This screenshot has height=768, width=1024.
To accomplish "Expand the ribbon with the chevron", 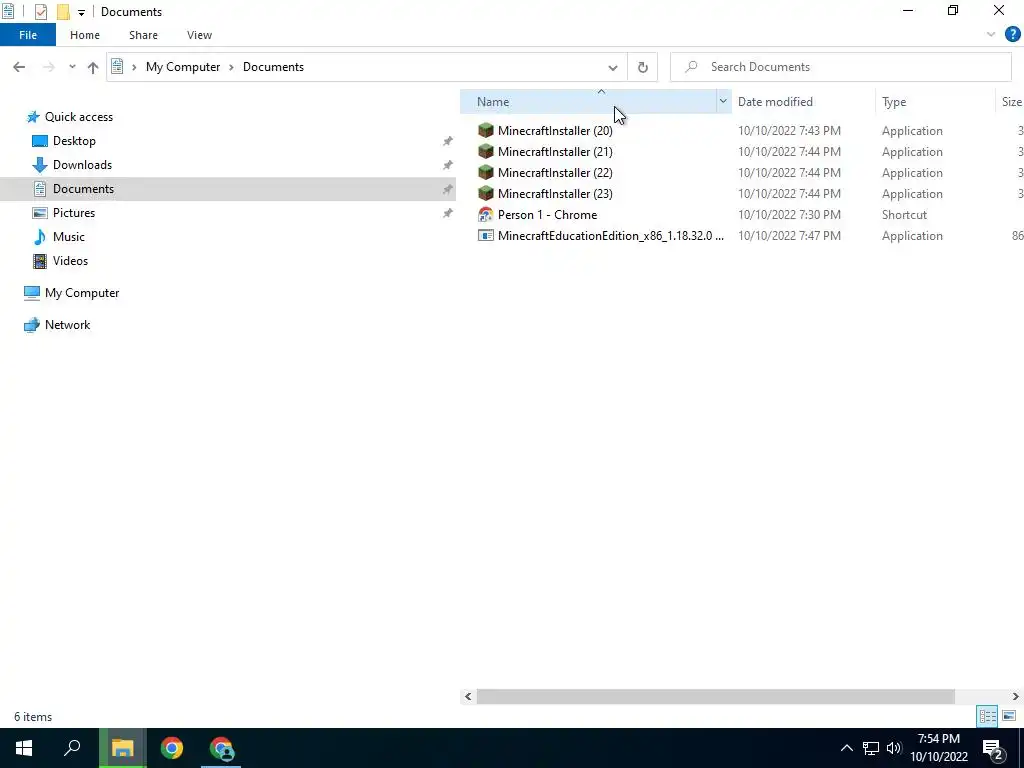I will pyautogui.click(x=991, y=35).
